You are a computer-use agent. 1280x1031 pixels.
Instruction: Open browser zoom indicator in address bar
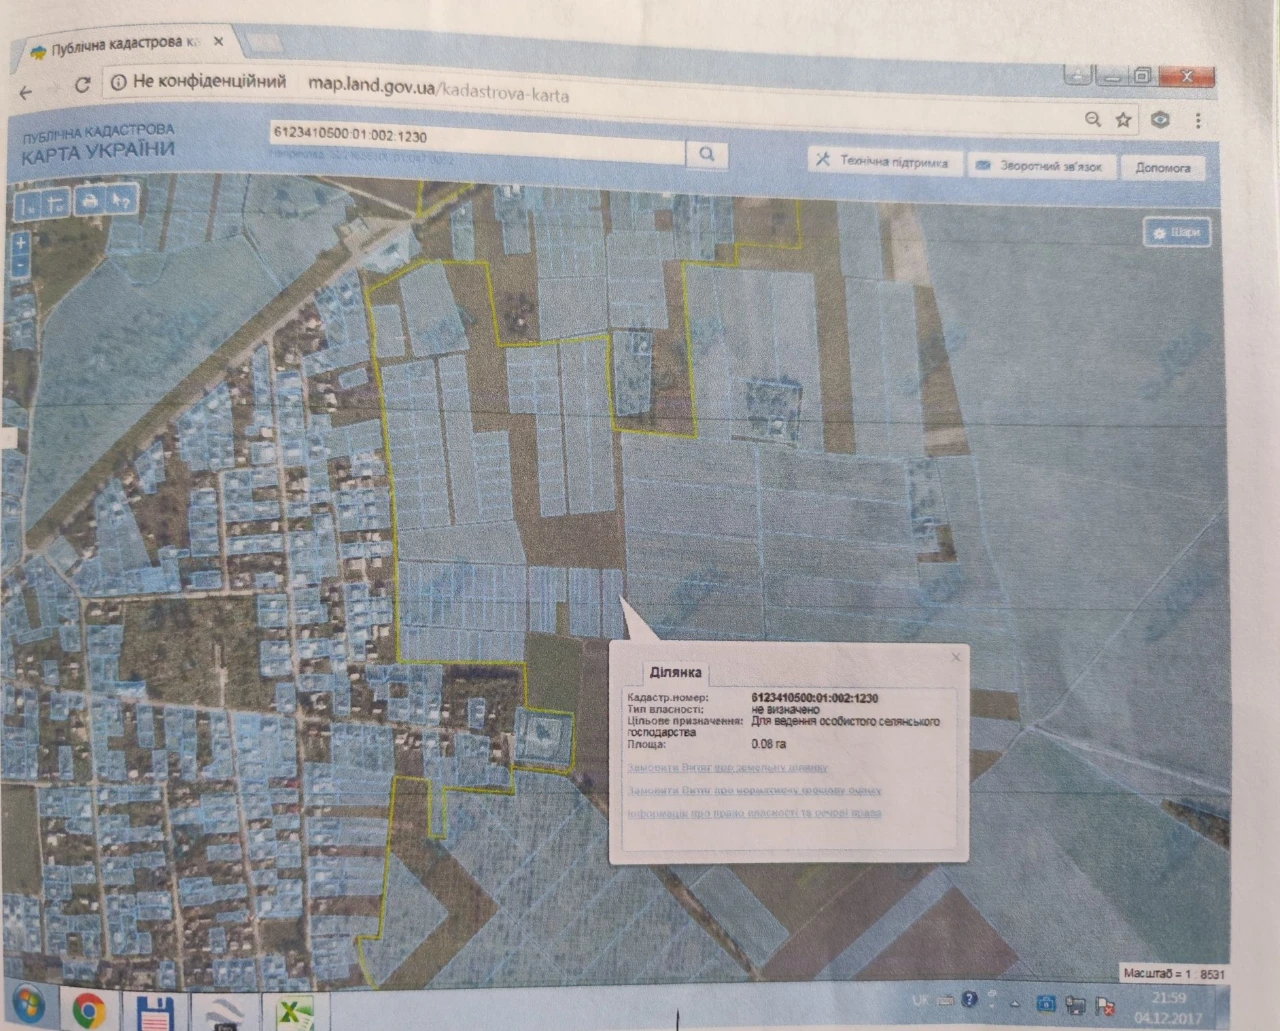tap(1092, 119)
